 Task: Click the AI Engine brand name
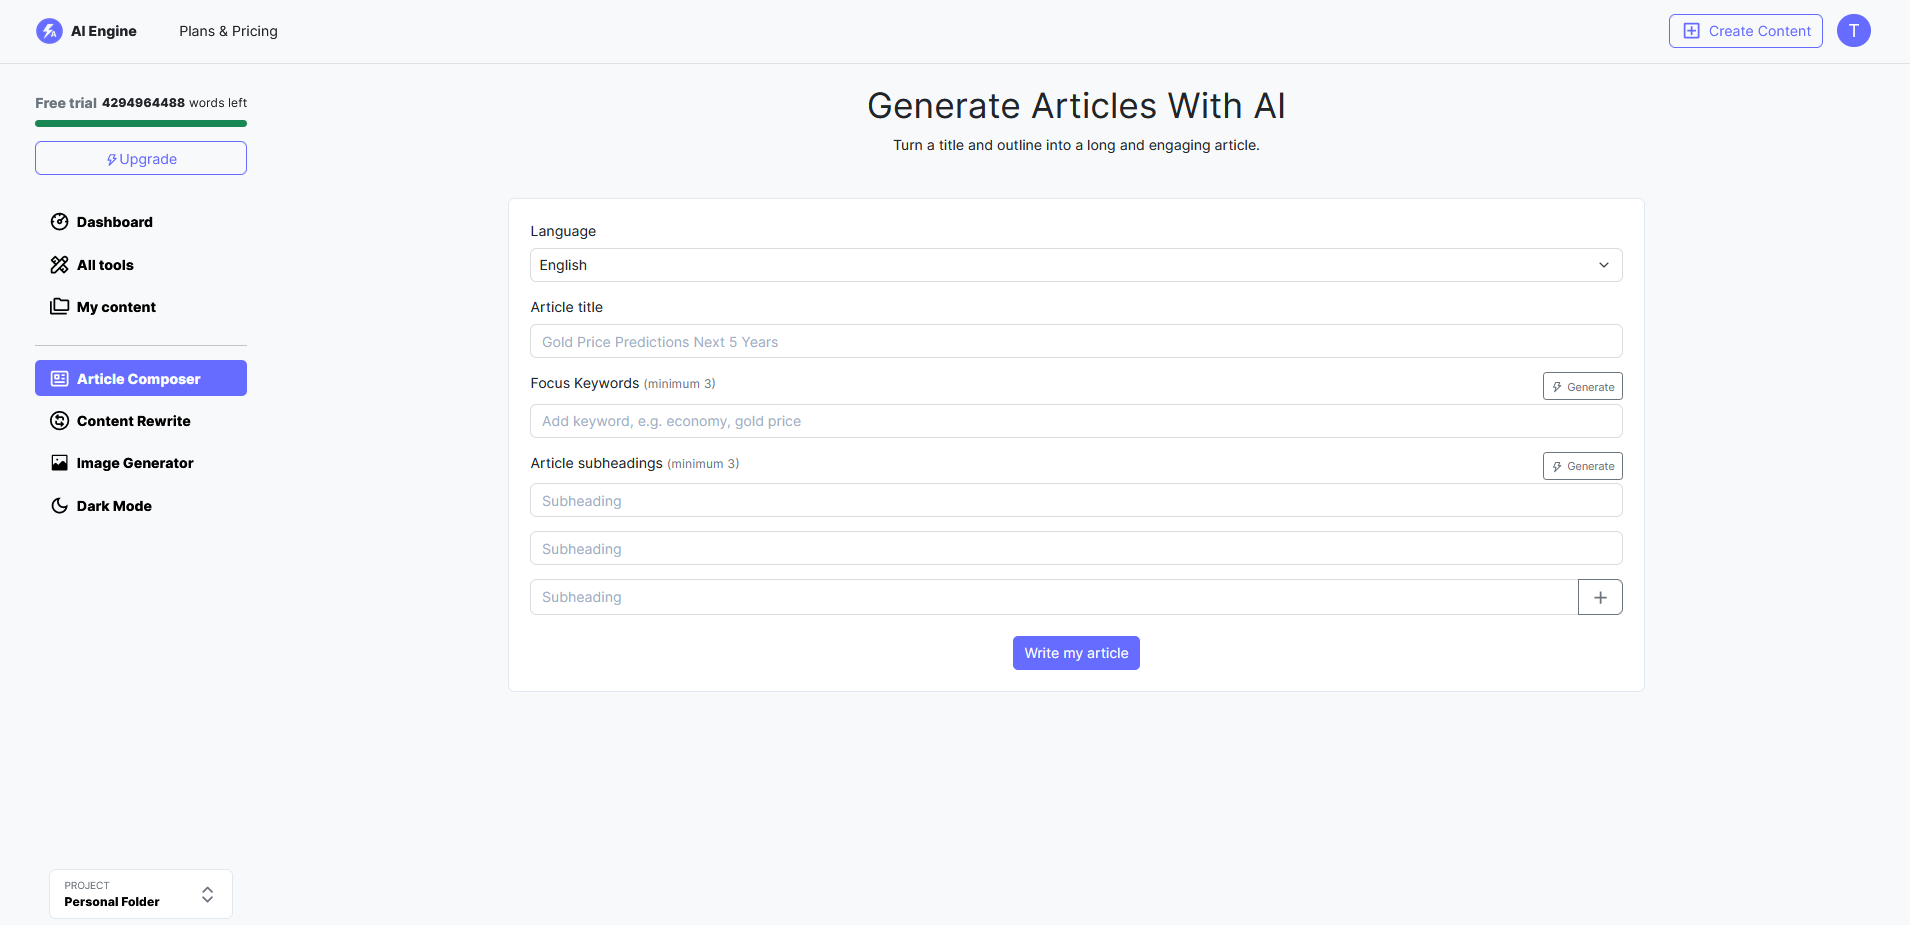coord(104,31)
